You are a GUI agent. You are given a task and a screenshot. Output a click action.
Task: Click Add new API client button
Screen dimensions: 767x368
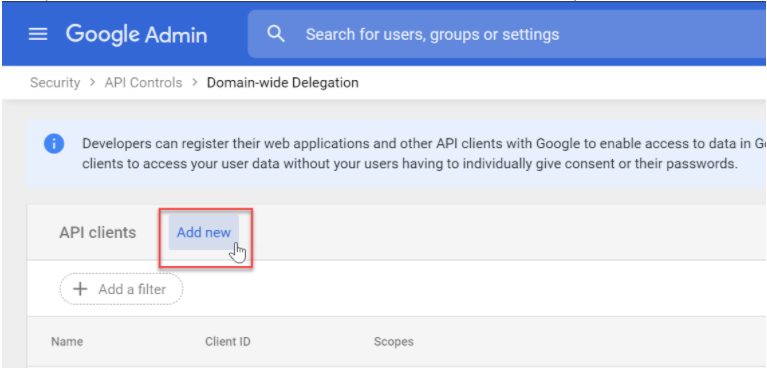(x=204, y=232)
